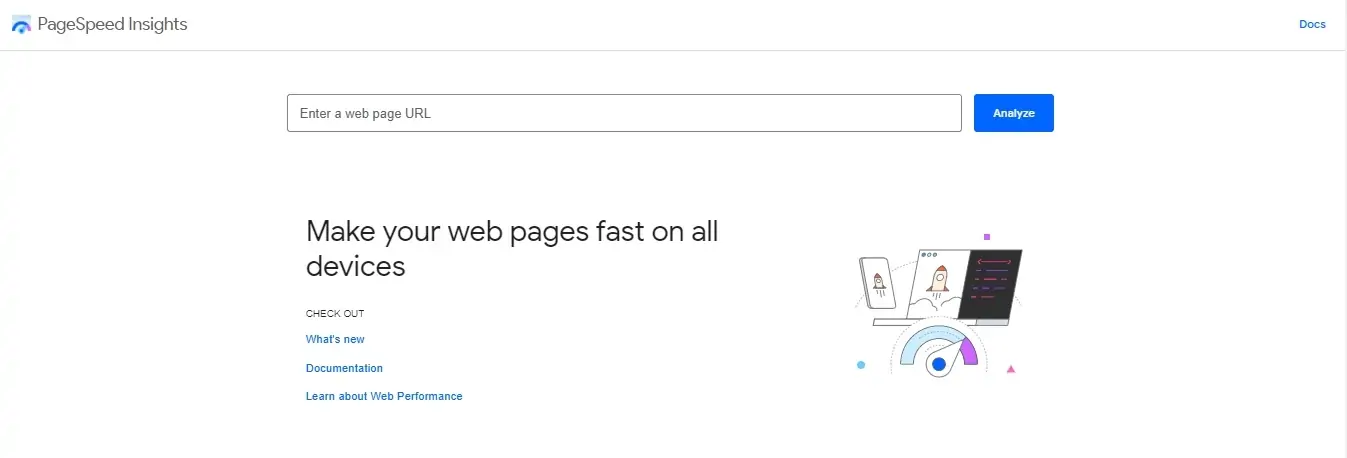Open the Docs link in header
The image size is (1347, 458).
[x=1312, y=25]
